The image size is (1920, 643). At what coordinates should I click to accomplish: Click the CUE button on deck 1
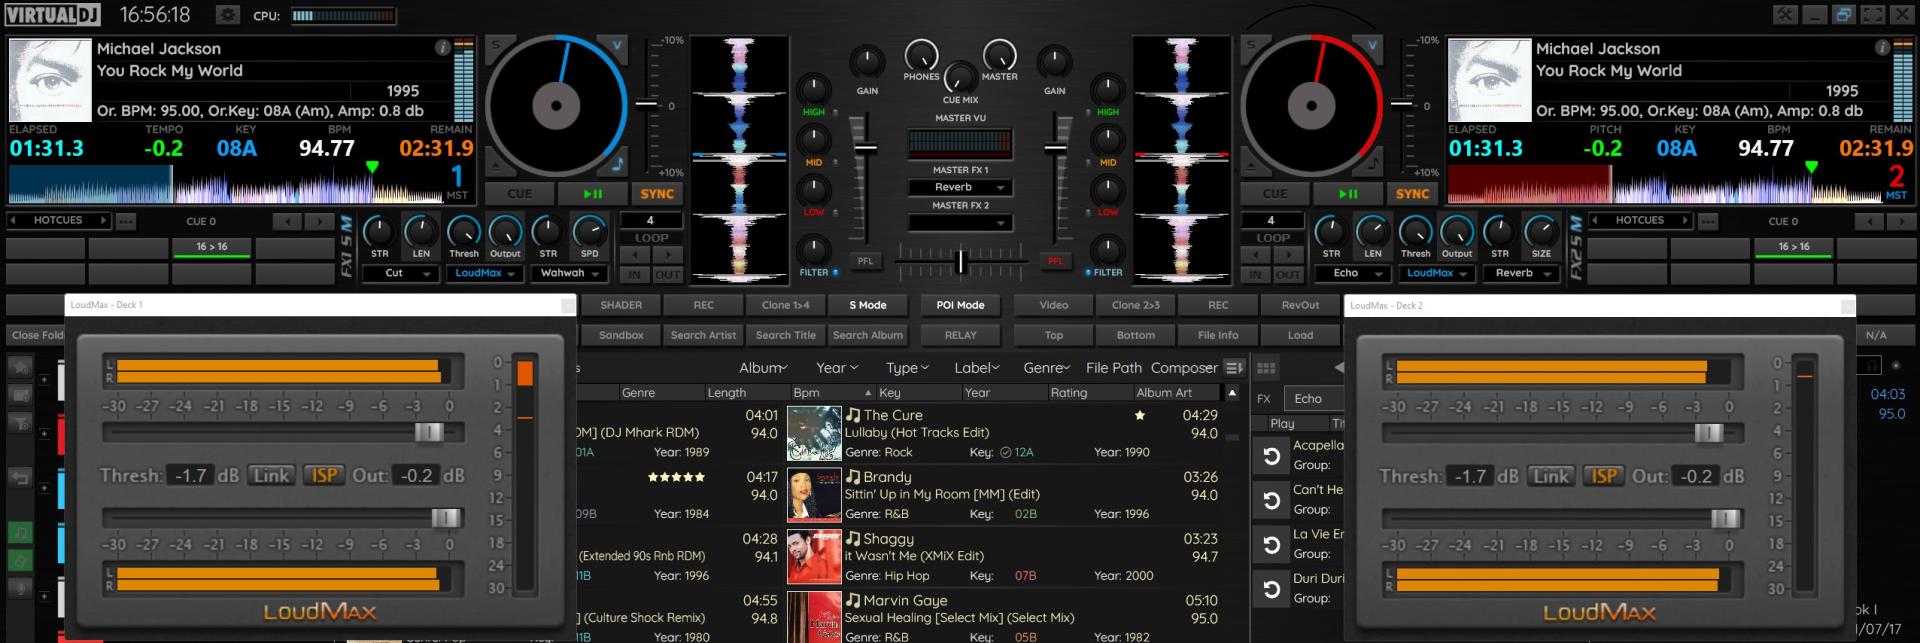coord(520,194)
